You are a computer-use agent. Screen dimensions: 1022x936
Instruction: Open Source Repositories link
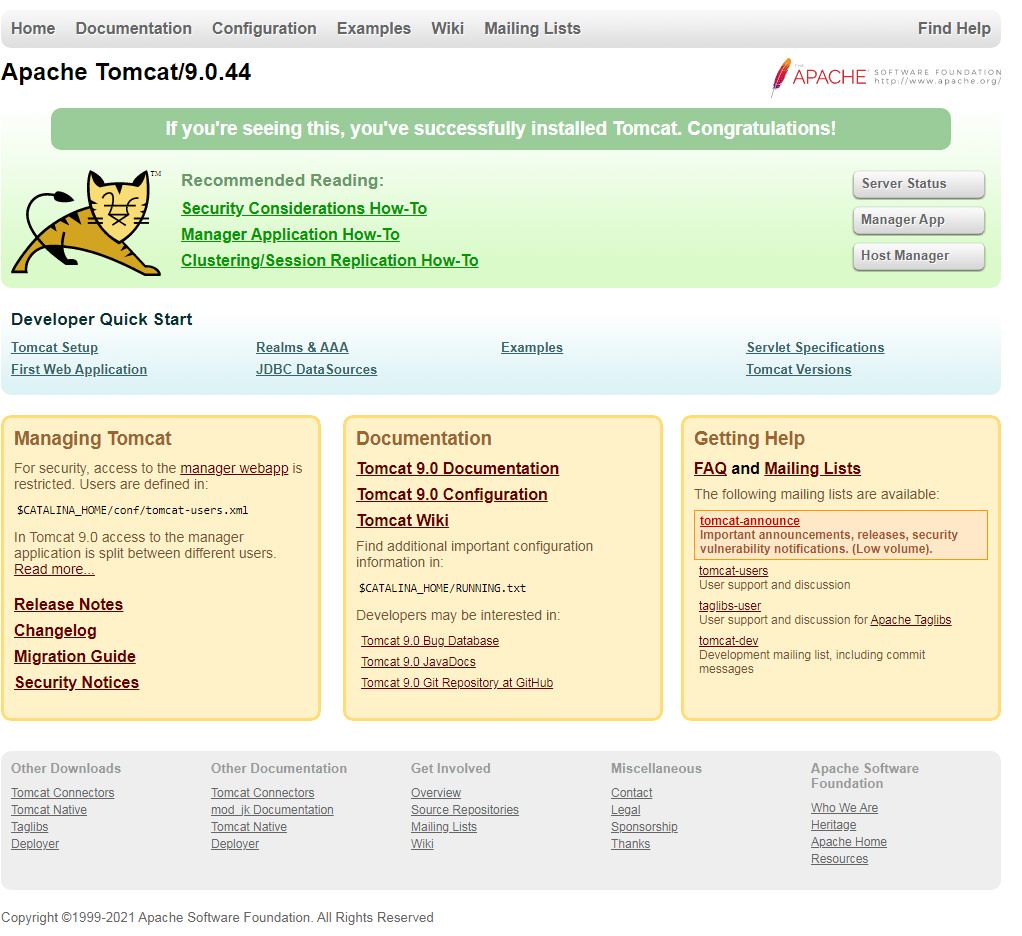[465, 810]
